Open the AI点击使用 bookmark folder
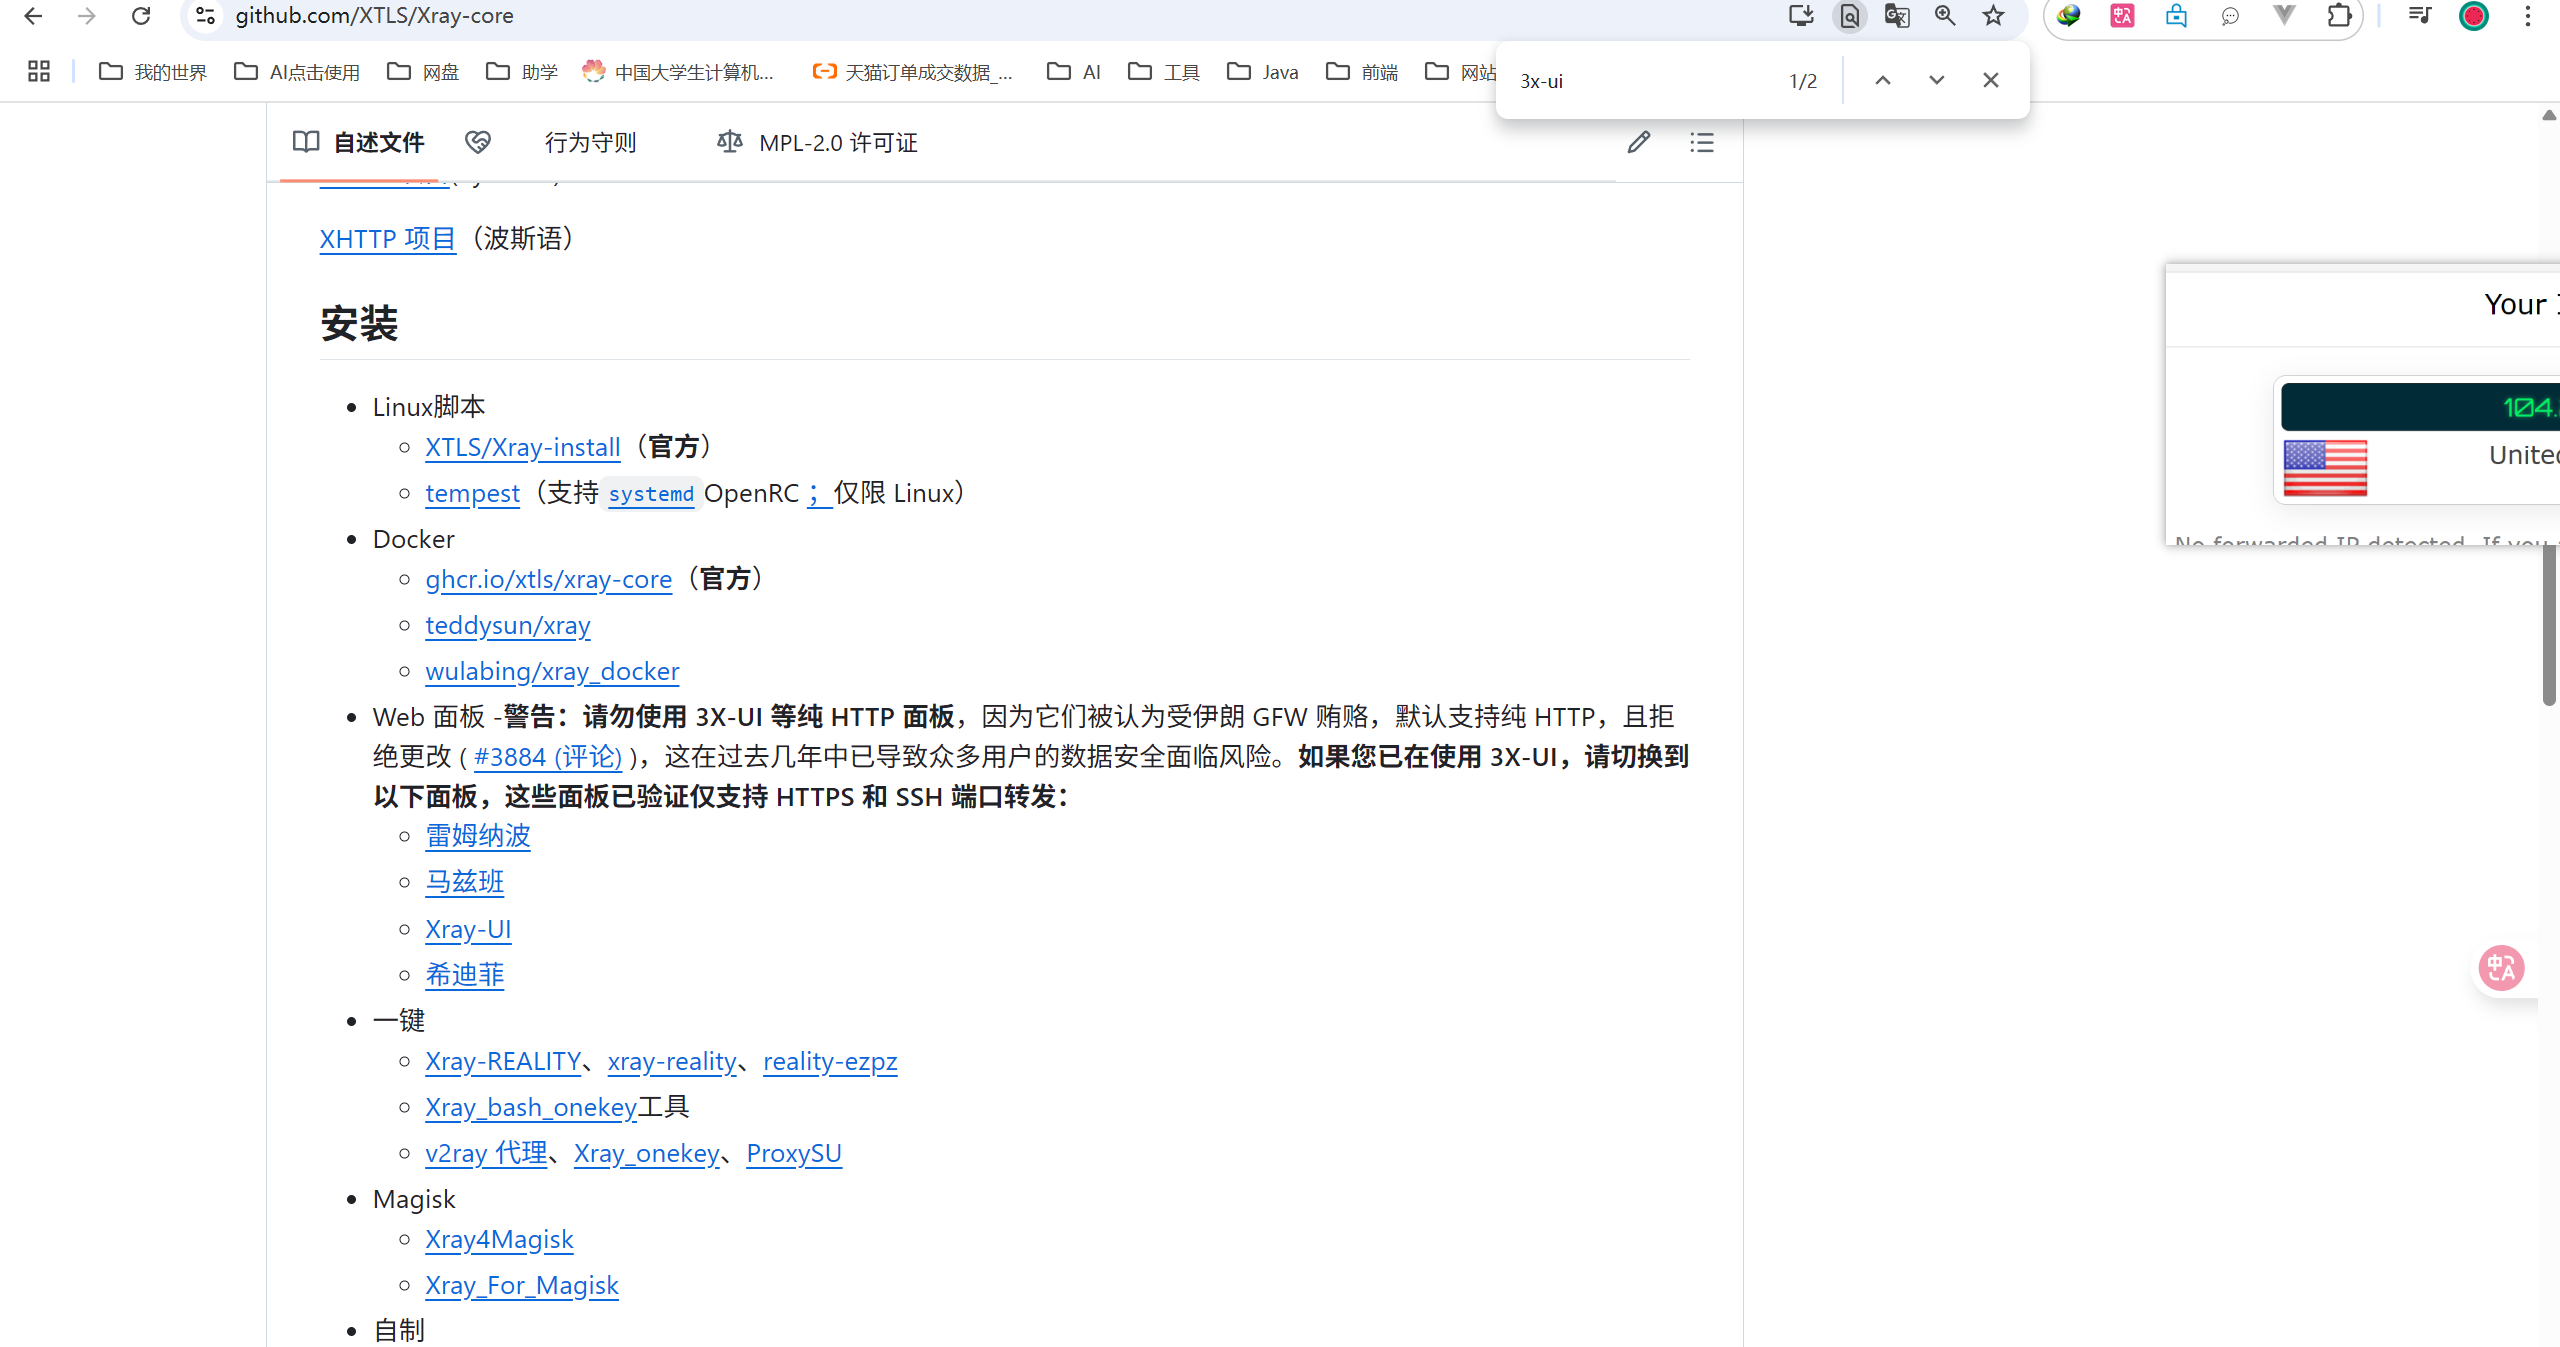 click(297, 72)
